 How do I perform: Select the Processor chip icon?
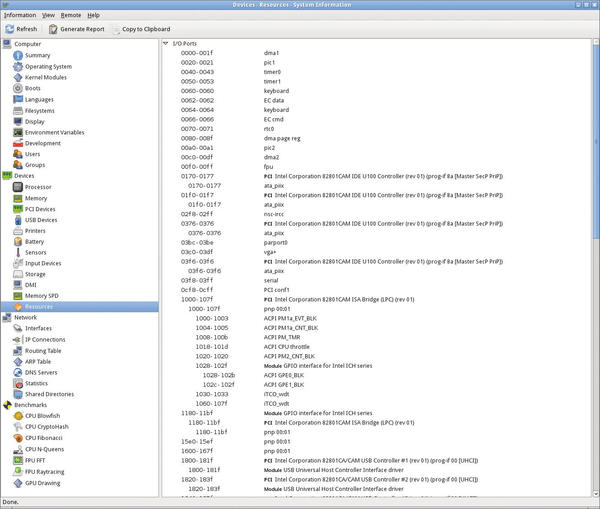pos(18,187)
